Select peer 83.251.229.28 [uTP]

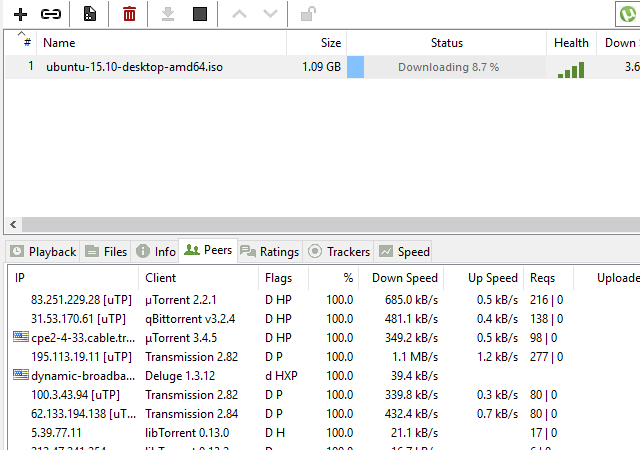pos(81,300)
